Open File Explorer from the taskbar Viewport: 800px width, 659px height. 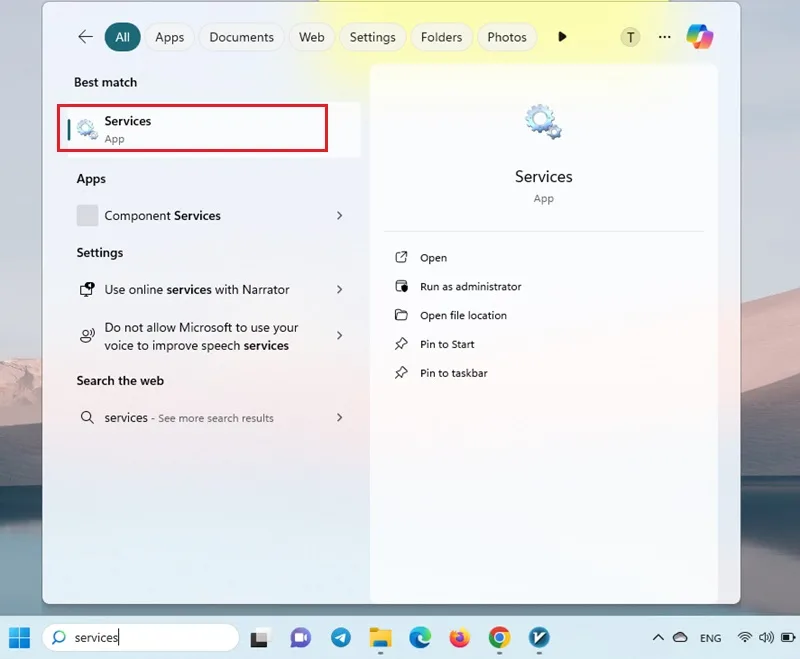(381, 638)
